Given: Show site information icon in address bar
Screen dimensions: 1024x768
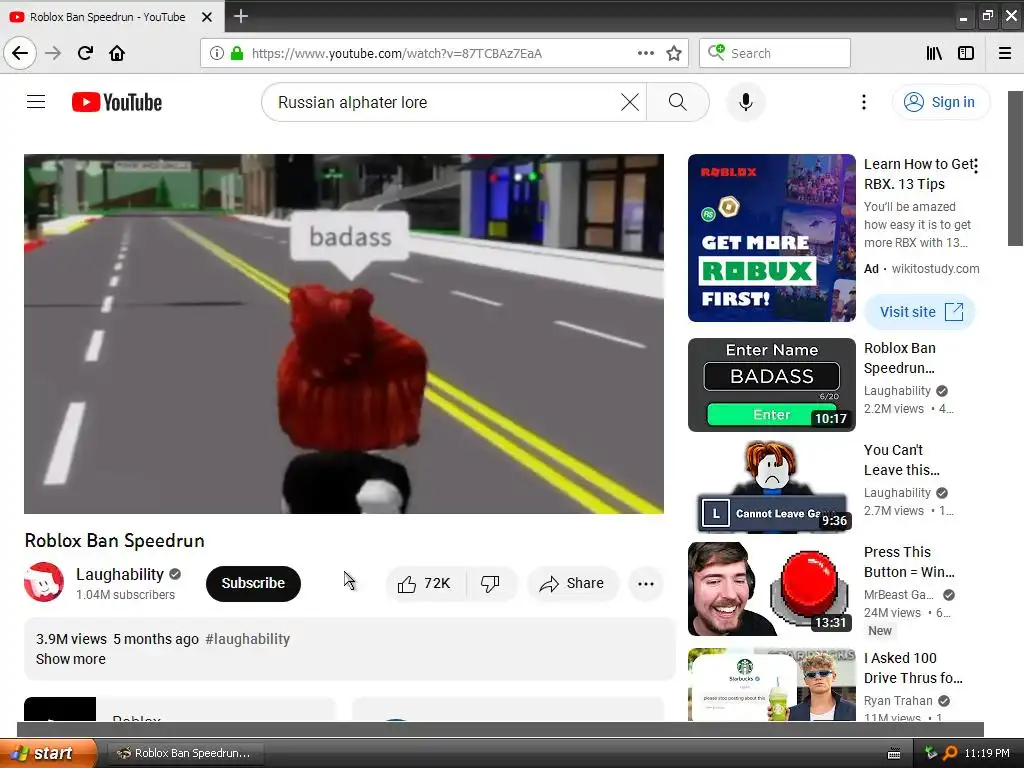Looking at the screenshot, I should point(217,54).
